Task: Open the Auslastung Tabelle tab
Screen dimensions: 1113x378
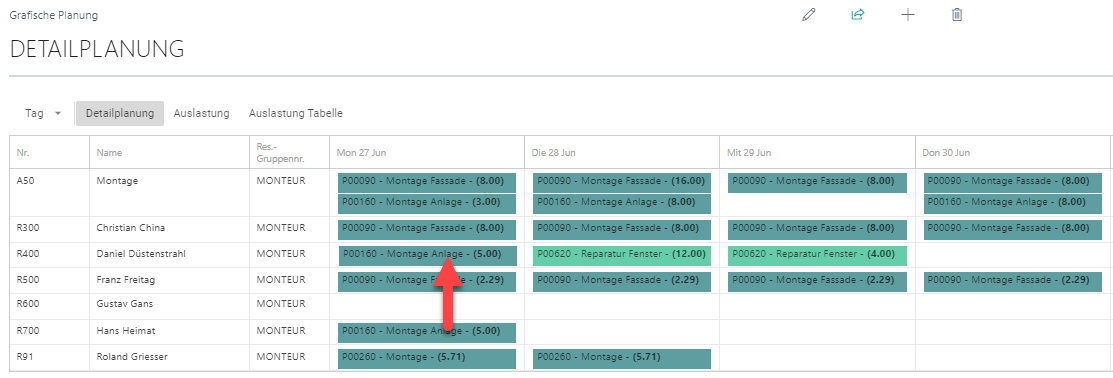Action: pyautogui.click(x=296, y=113)
